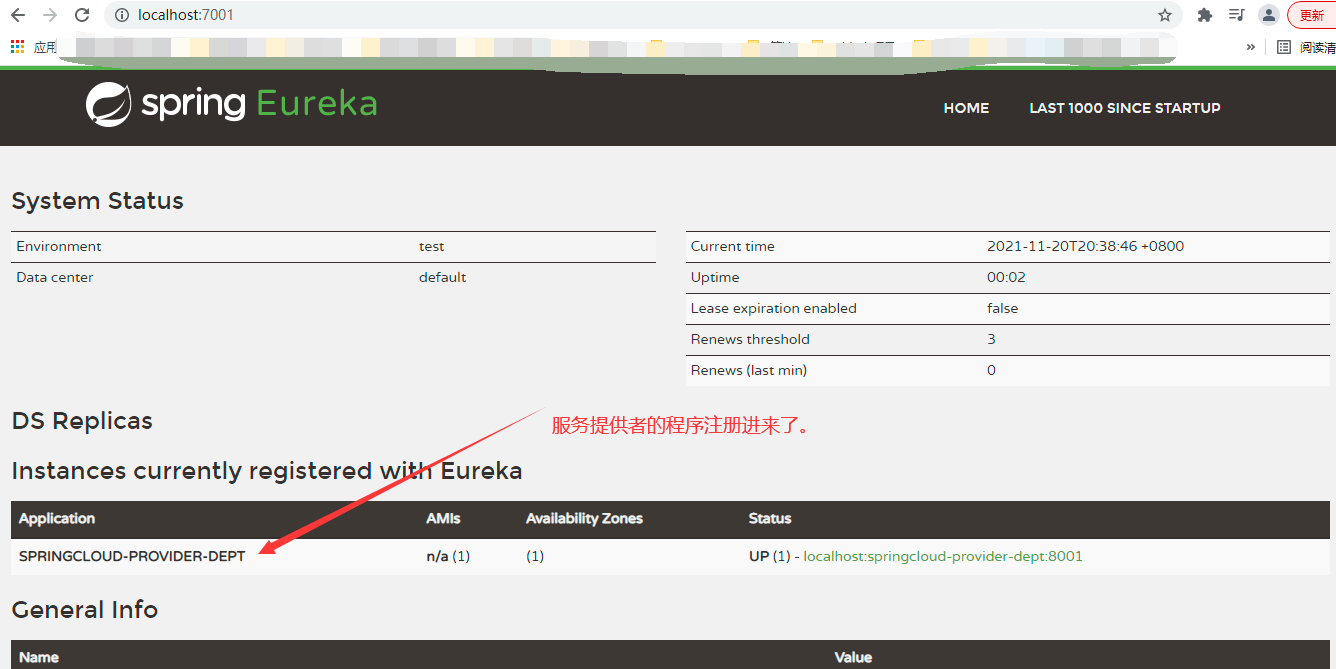View site information for localhost
Screen dimensions: 1336x669
coord(122,15)
